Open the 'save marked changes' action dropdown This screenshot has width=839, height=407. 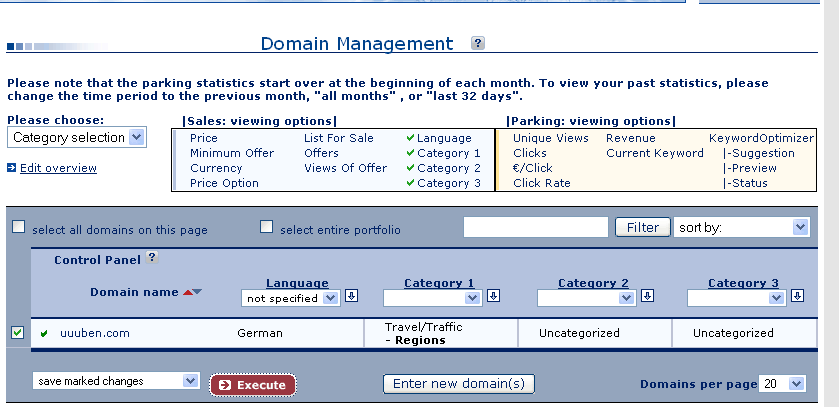115,381
